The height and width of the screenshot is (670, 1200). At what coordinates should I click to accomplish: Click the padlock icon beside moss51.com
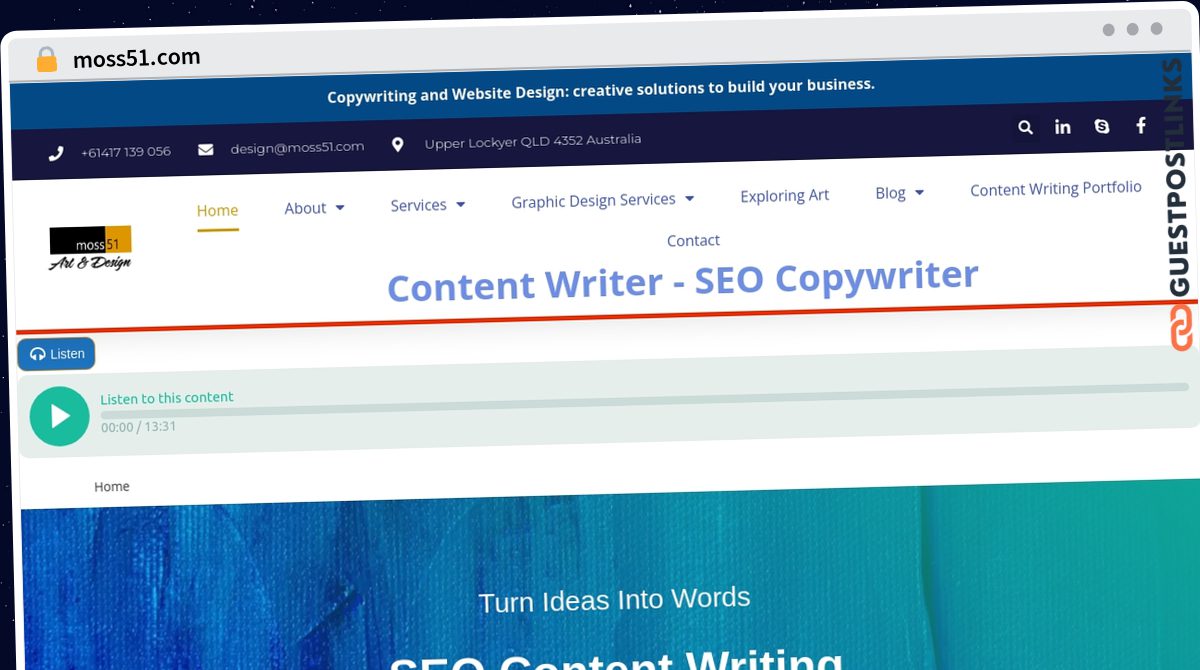(x=46, y=60)
